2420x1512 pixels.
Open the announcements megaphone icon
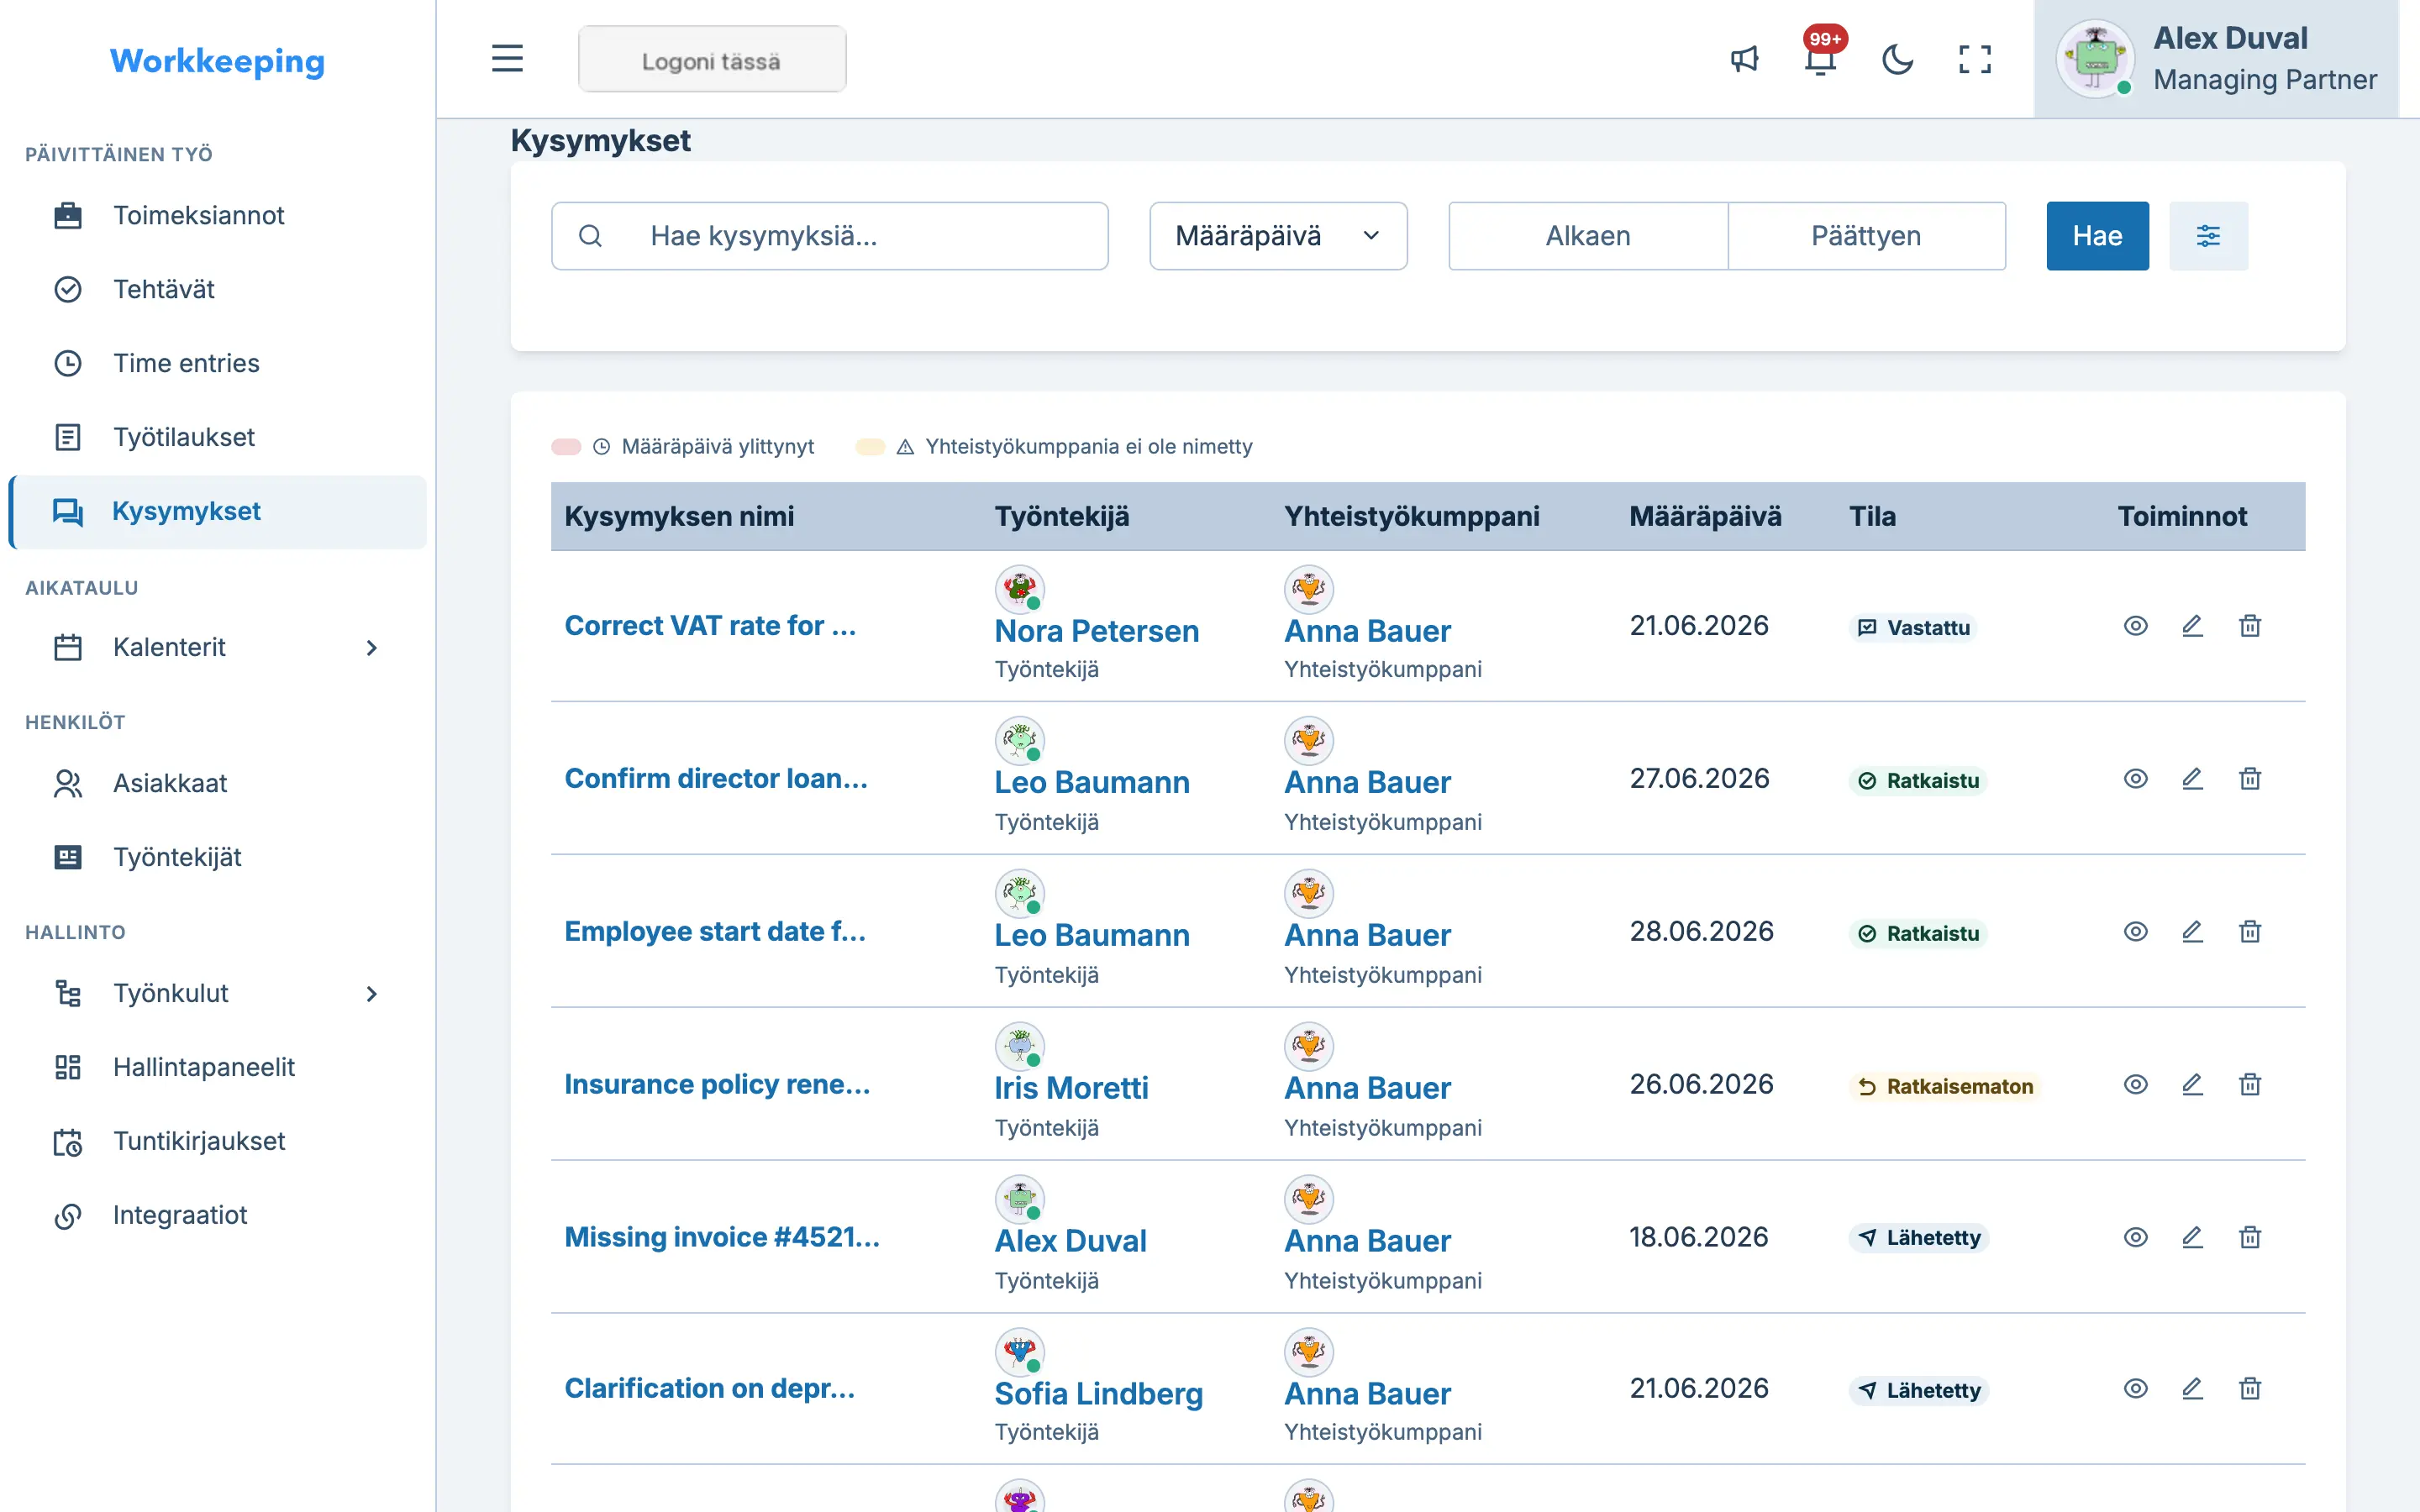click(1744, 59)
